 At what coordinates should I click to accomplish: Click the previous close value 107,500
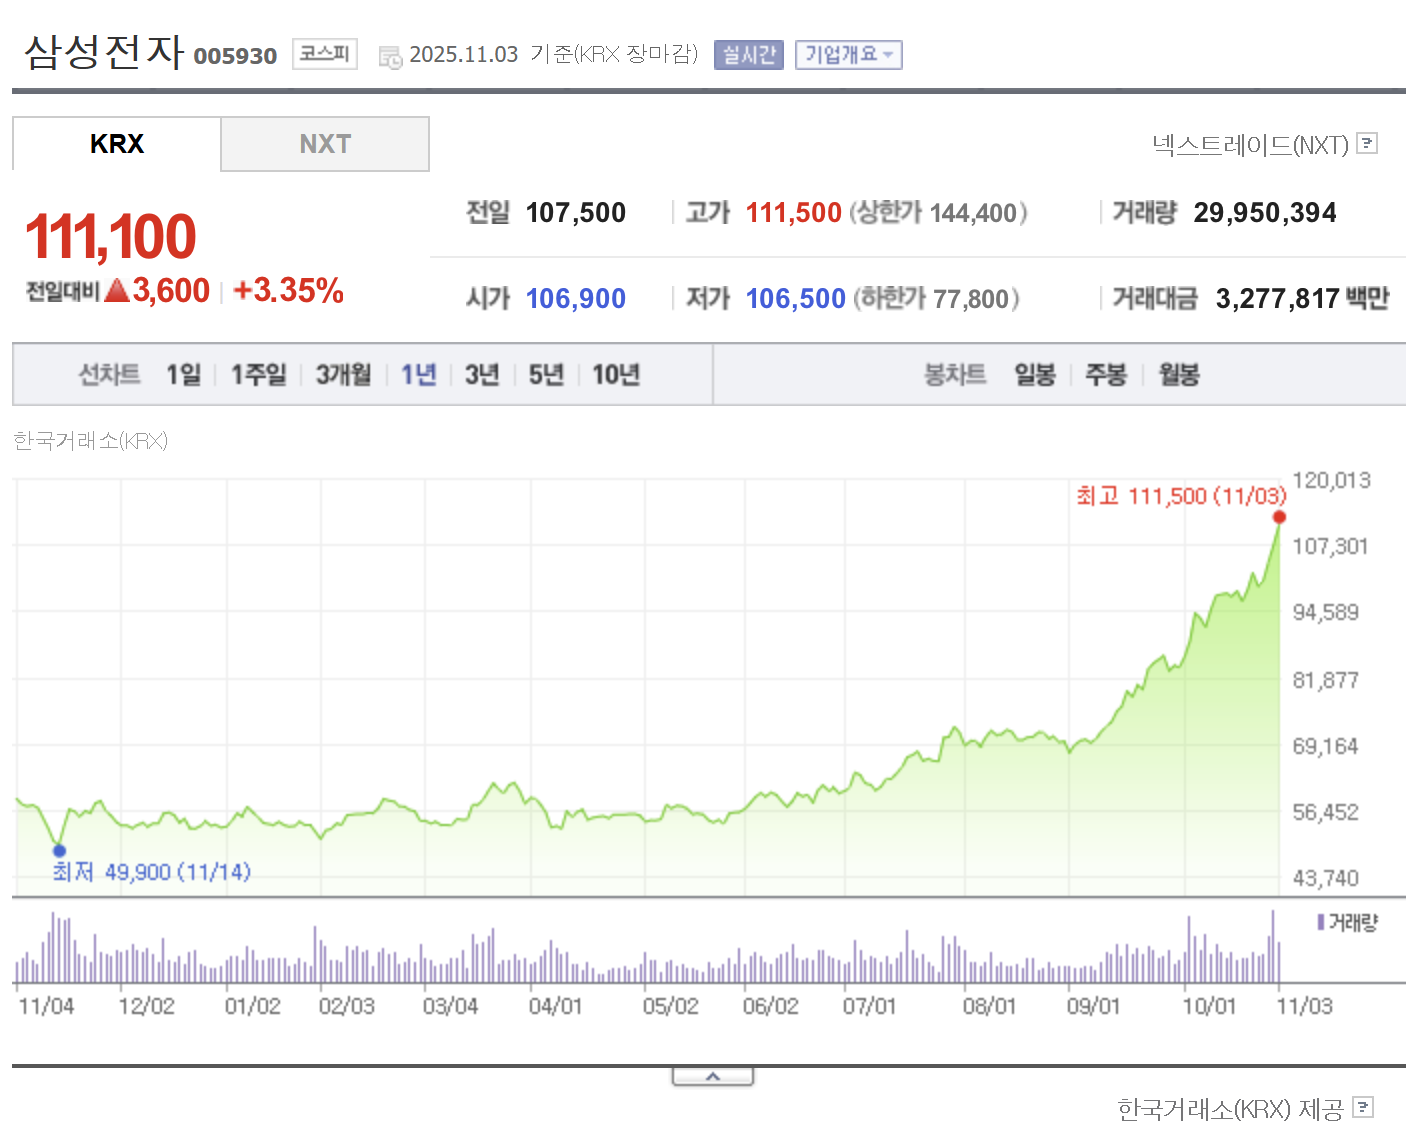click(x=576, y=213)
